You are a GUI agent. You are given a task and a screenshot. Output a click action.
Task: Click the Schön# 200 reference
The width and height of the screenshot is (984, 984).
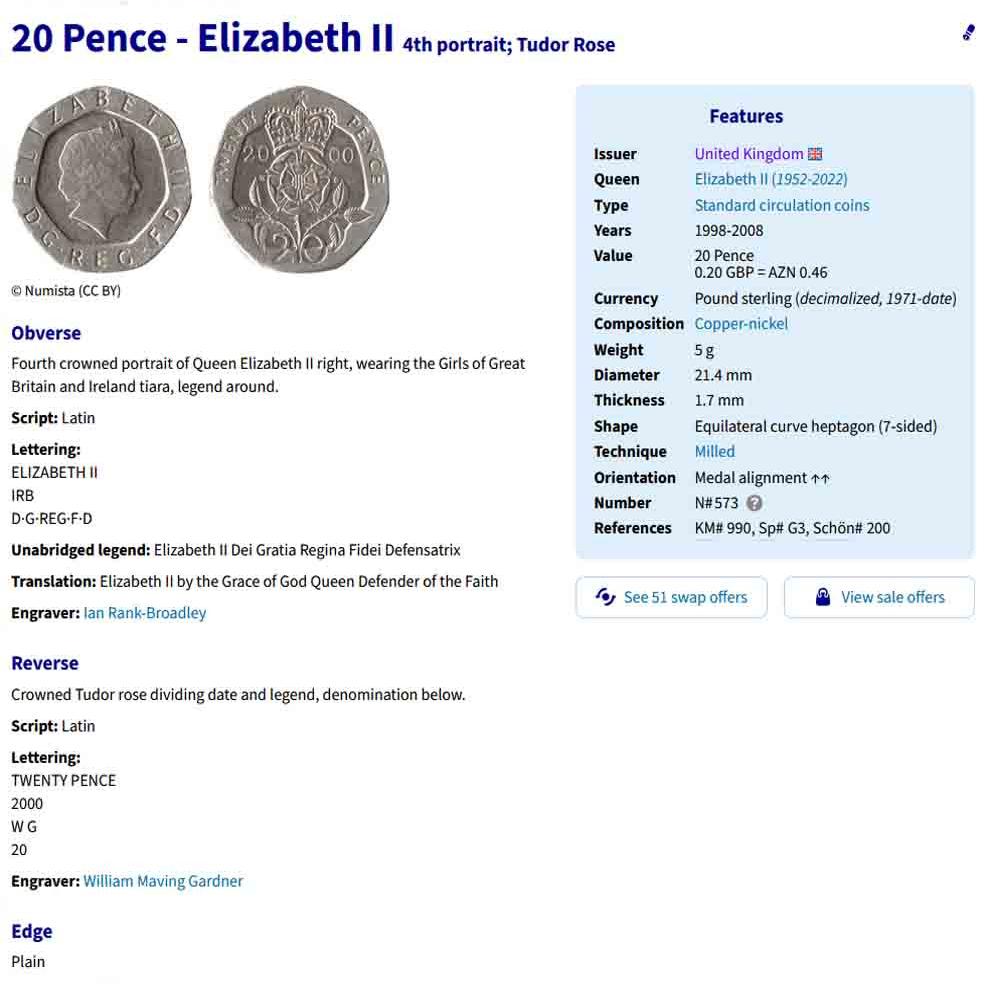pyautogui.click(x=852, y=528)
